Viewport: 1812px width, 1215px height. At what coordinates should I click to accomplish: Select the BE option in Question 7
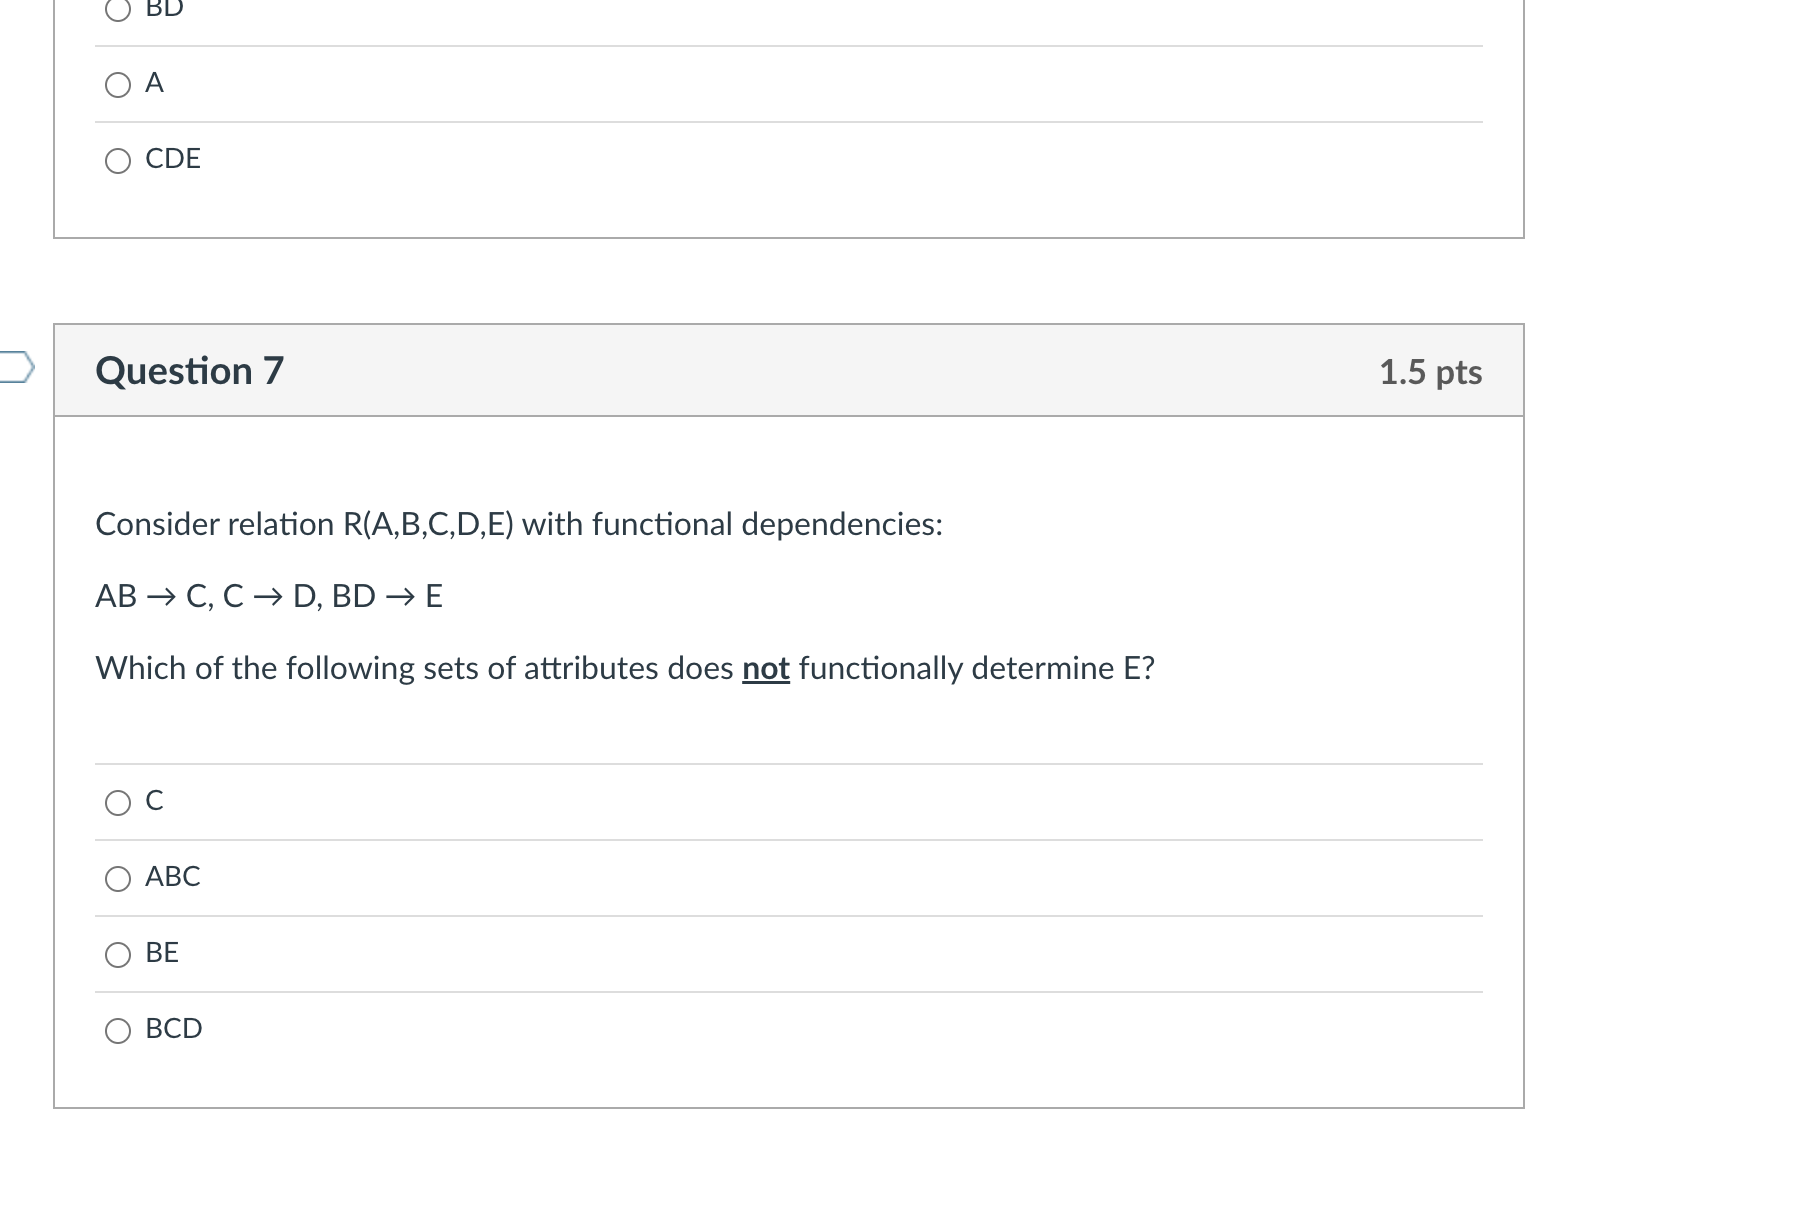118,953
